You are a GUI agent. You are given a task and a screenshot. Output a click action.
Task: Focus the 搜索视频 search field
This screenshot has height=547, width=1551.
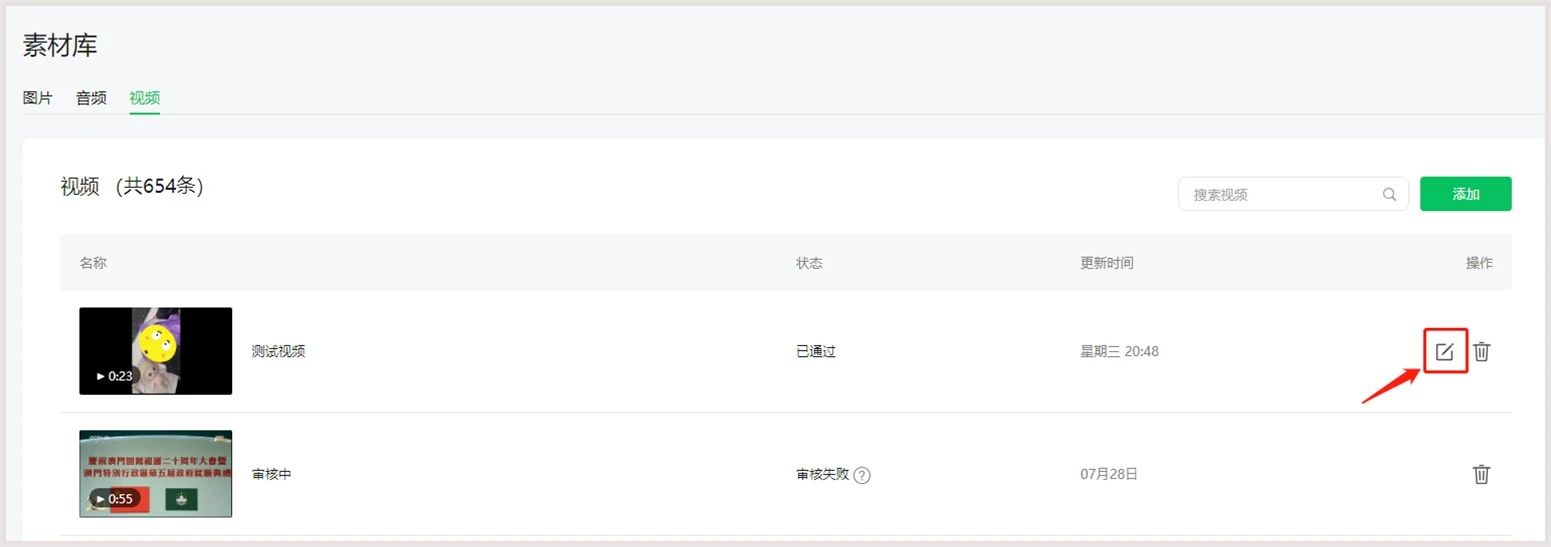(1293, 194)
